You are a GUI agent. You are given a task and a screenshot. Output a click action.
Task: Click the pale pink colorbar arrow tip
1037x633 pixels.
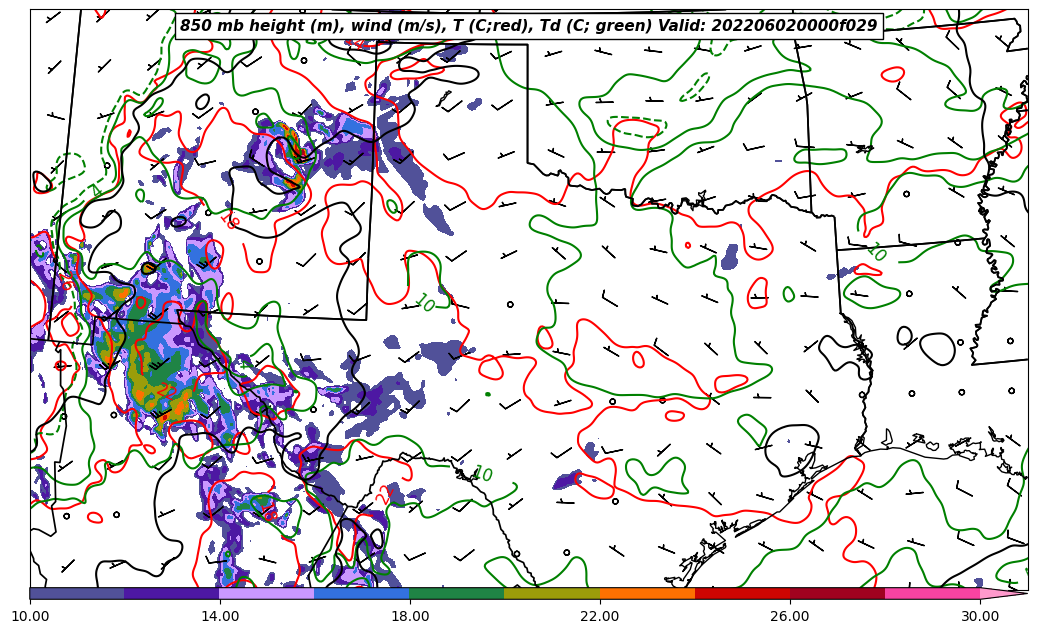point(1003,593)
